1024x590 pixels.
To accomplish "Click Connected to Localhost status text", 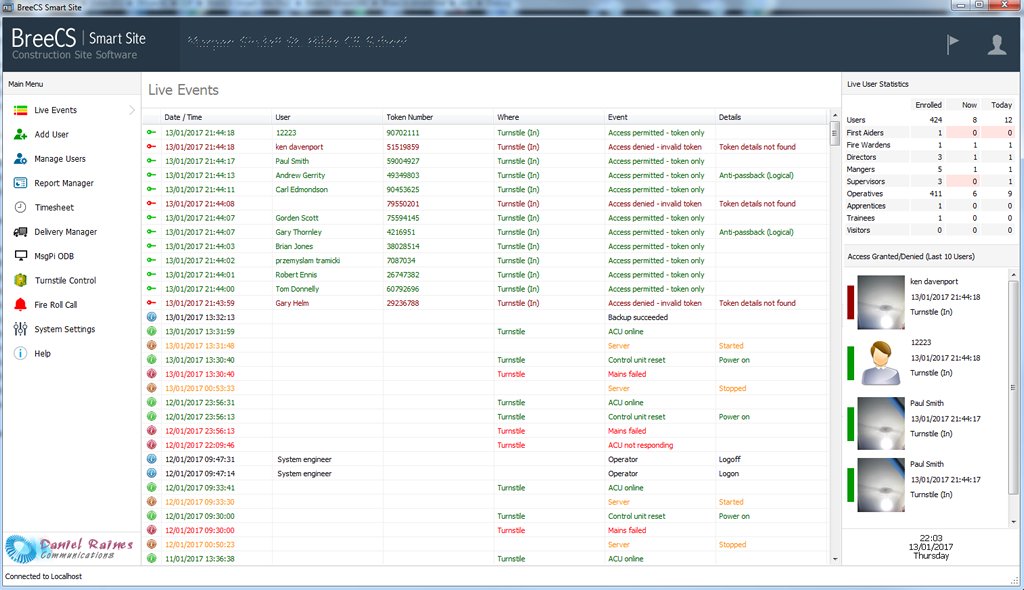I will coord(44,576).
